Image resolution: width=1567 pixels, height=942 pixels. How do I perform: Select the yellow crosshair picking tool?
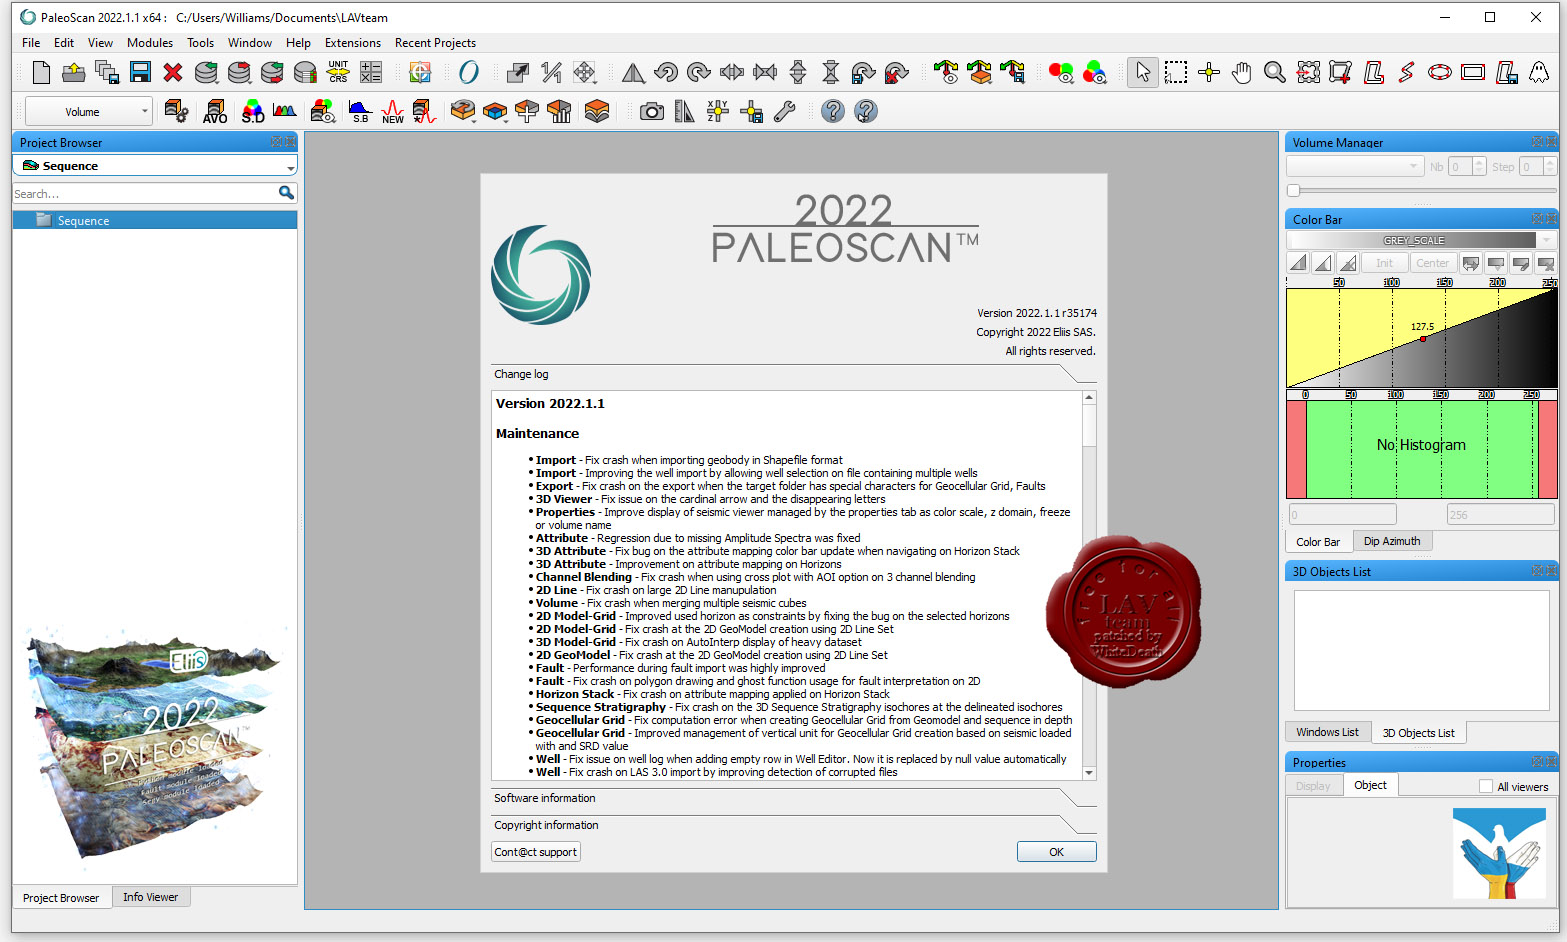(x=1209, y=72)
